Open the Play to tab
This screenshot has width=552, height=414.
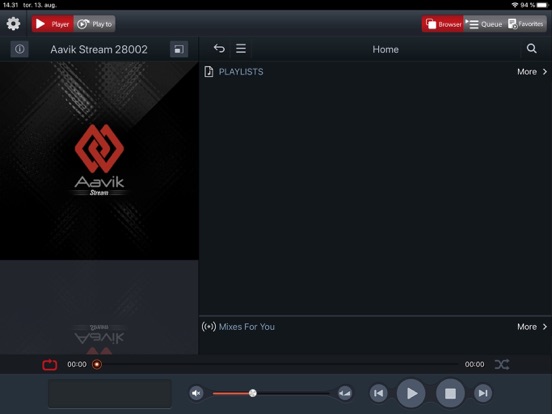[94, 24]
